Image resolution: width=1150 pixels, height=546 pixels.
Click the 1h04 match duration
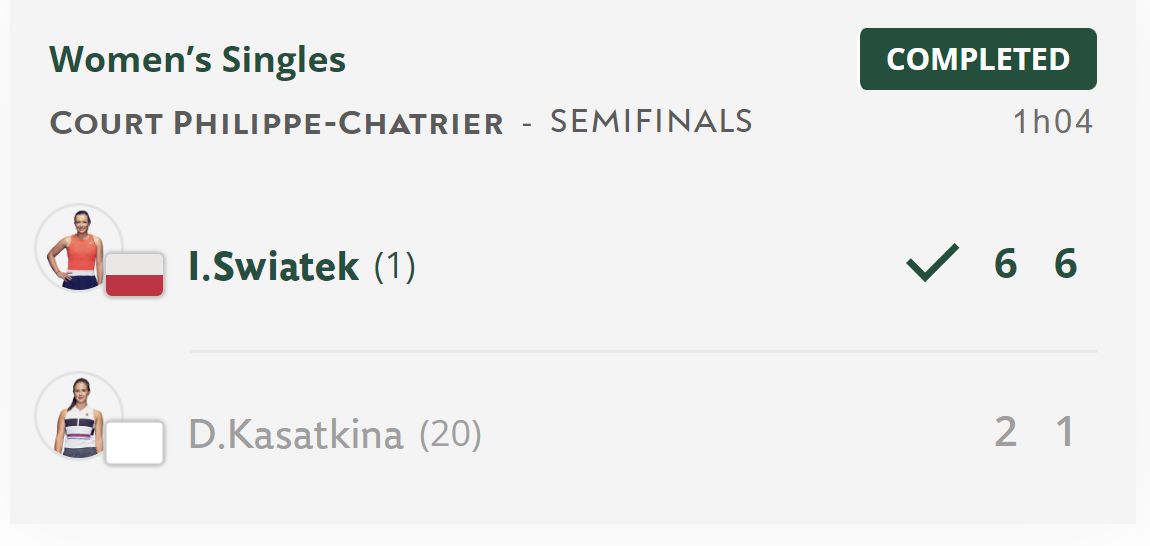1053,123
